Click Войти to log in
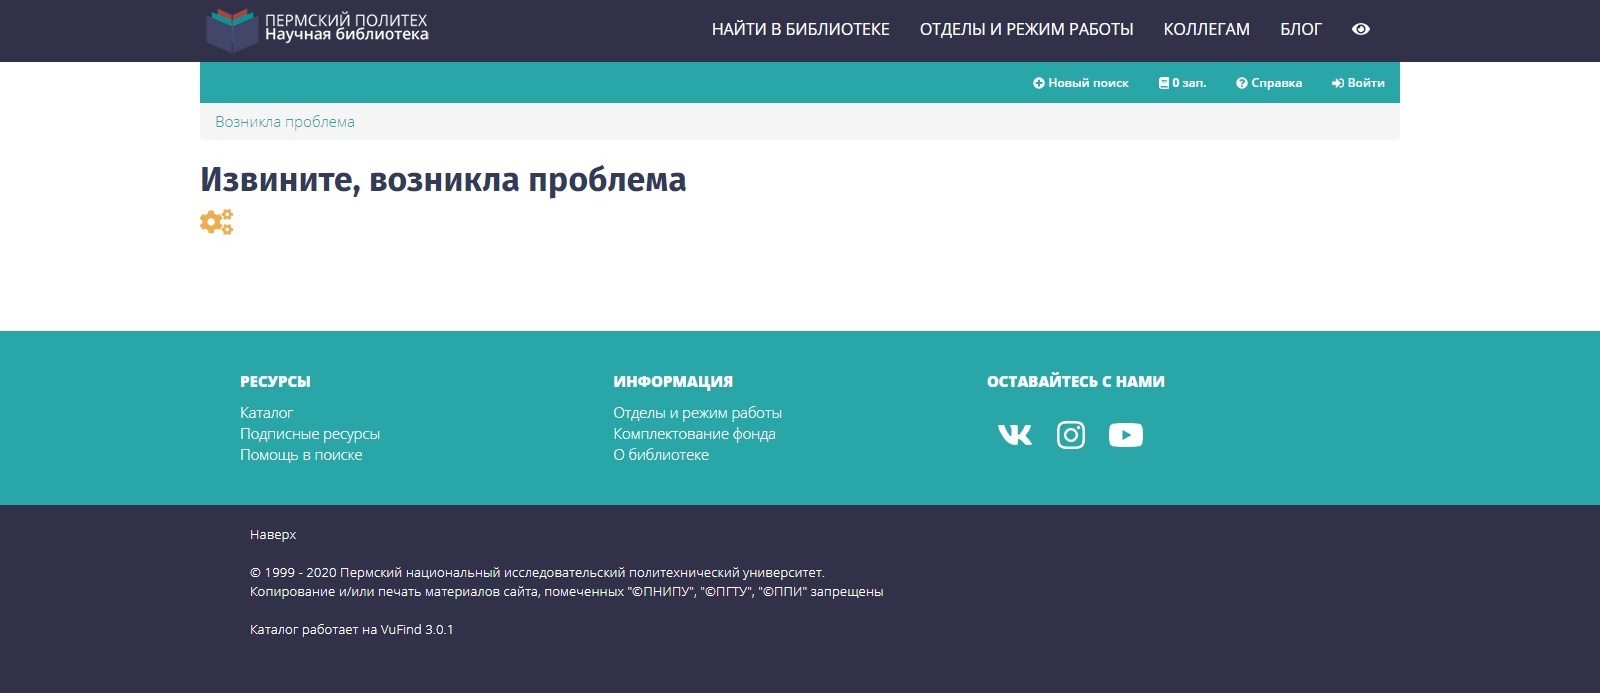The height and width of the screenshot is (693, 1600). pyautogui.click(x=1358, y=83)
